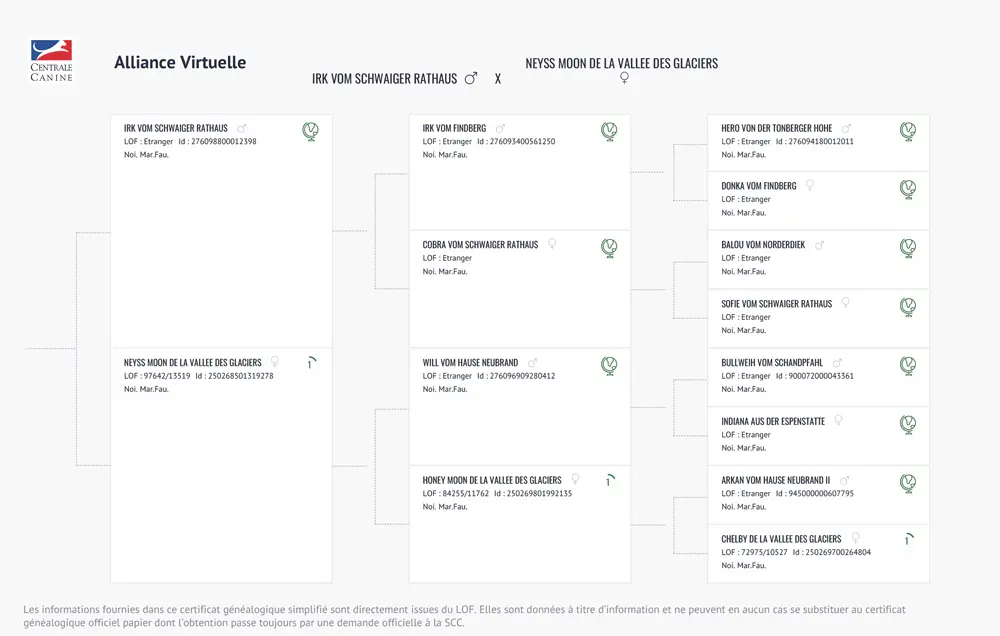Click rating icon on NEYSS MOON card in first column

[311, 362]
